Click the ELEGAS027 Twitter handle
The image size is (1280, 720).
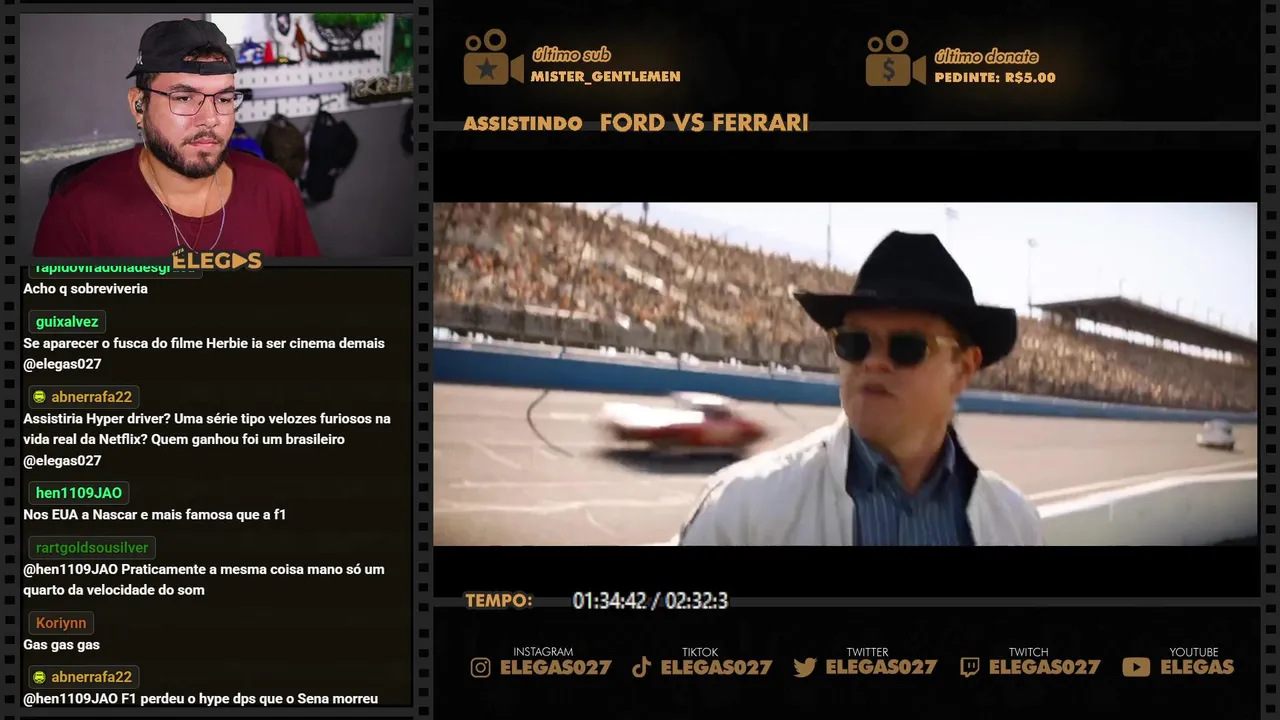[x=882, y=667]
